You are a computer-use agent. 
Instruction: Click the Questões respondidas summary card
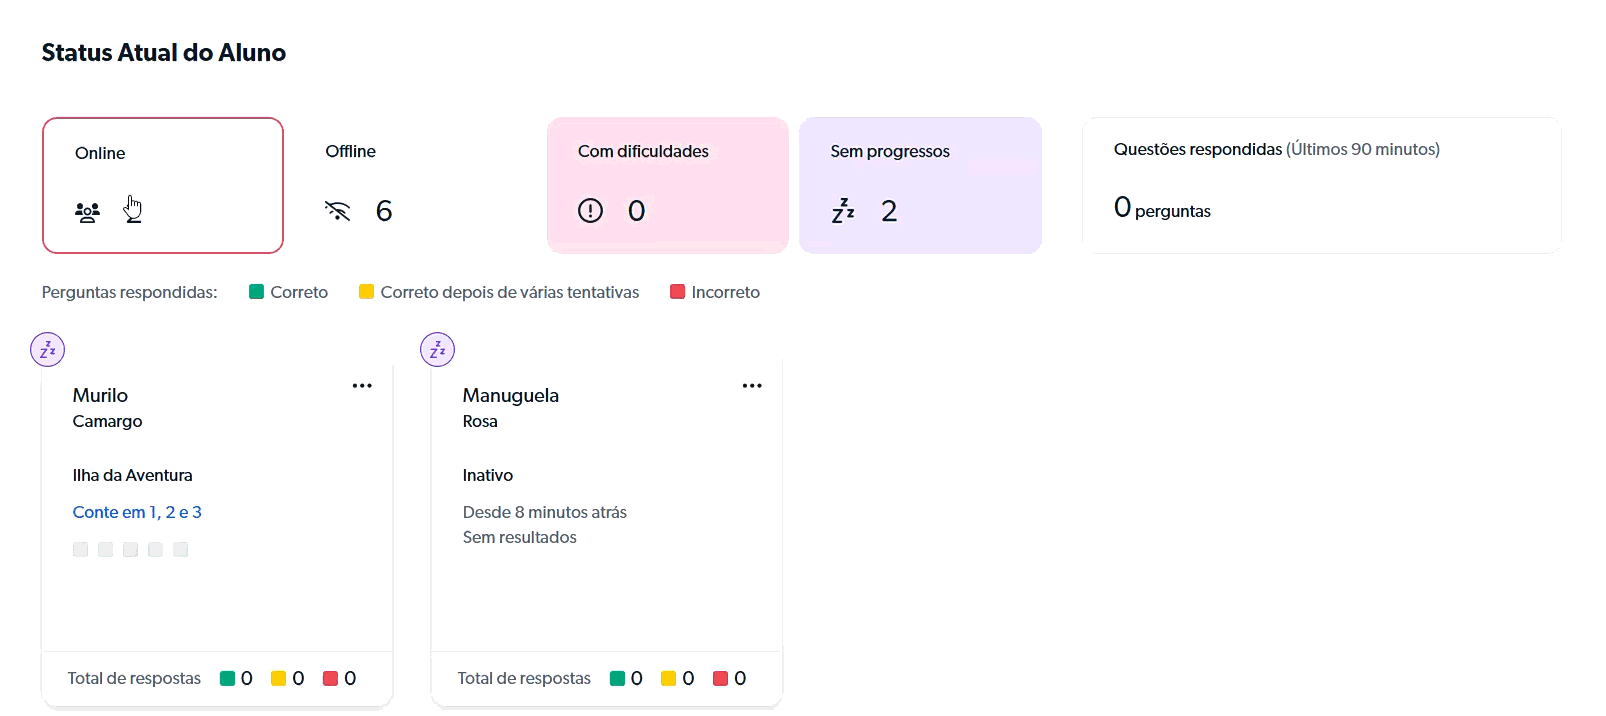(1321, 185)
